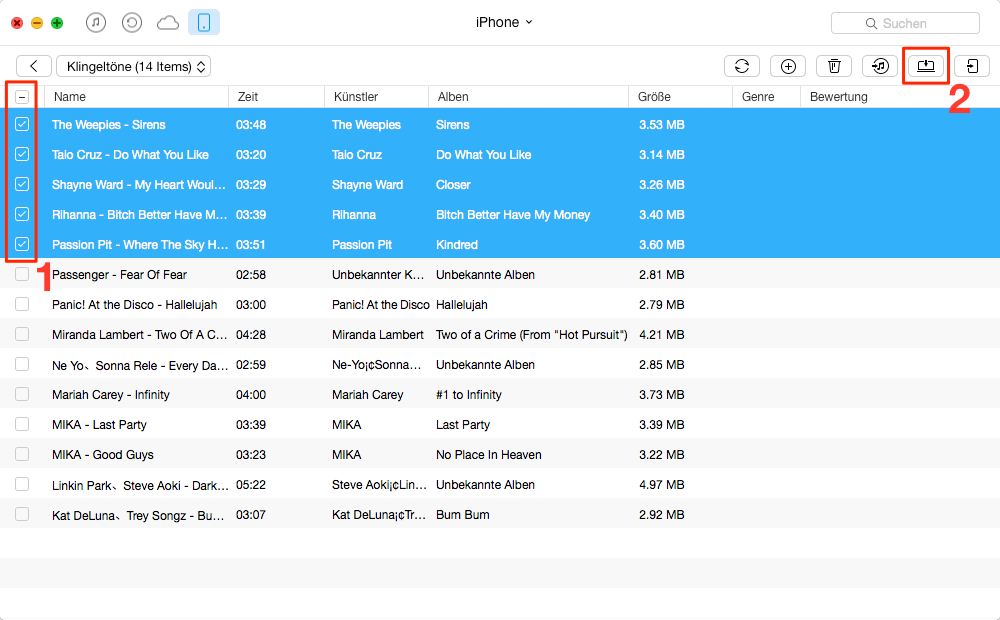Screen dimensions: 1000x620
Task: Open the iCloud content icon
Action: click(168, 23)
